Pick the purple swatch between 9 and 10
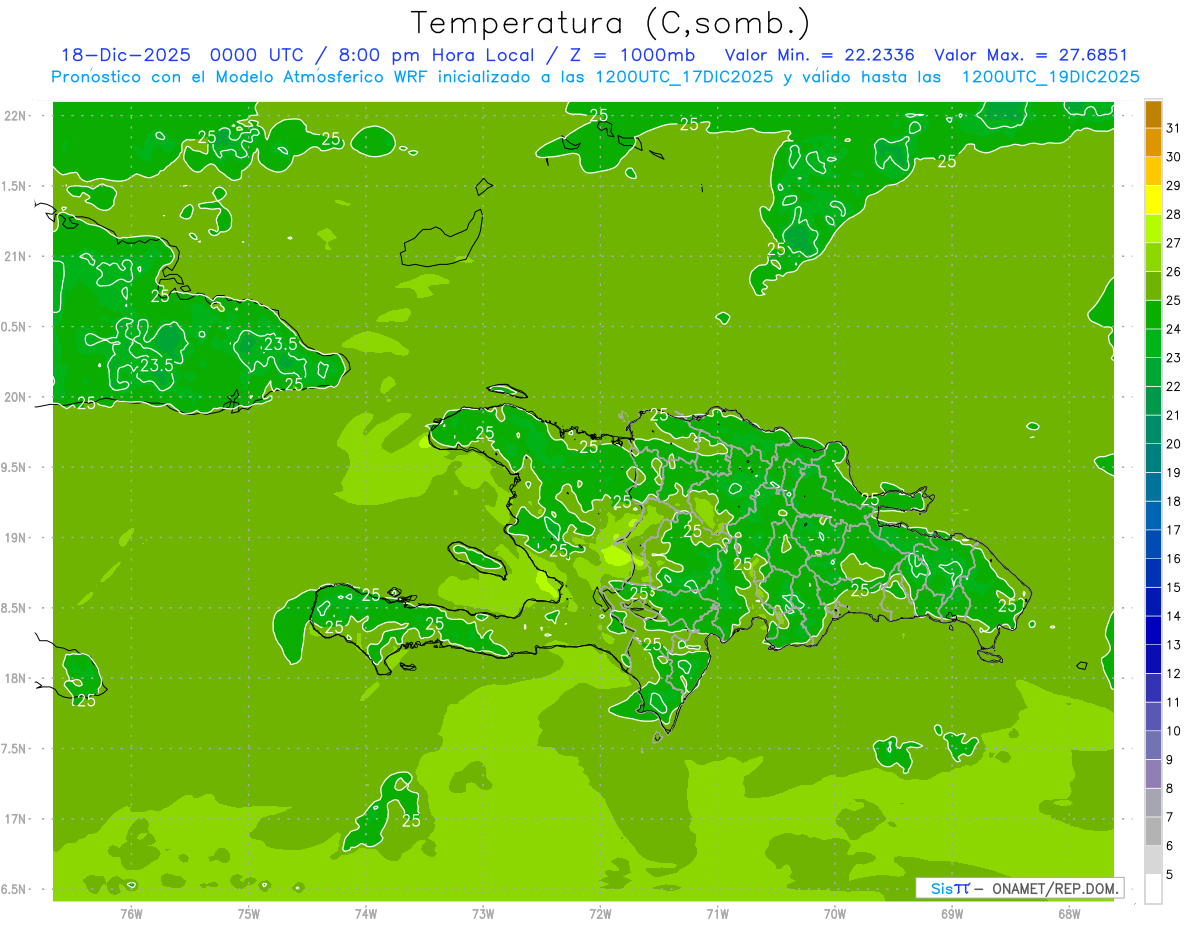 1153,745
